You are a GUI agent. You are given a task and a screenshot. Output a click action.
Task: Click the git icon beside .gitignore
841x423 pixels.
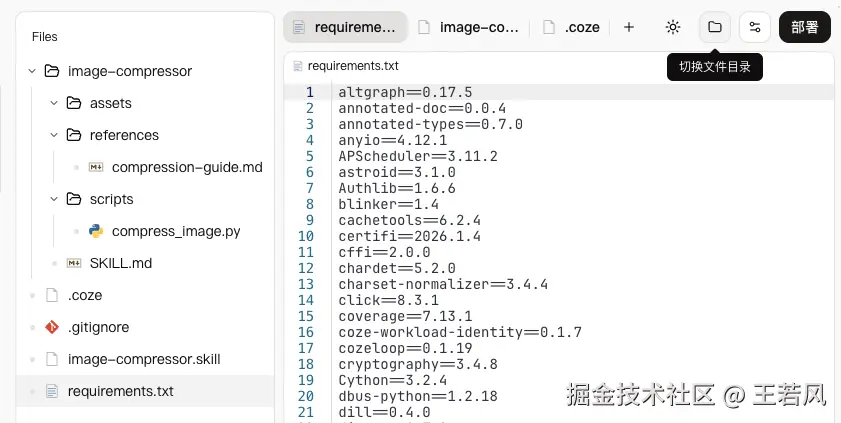pyautogui.click(x=51, y=327)
